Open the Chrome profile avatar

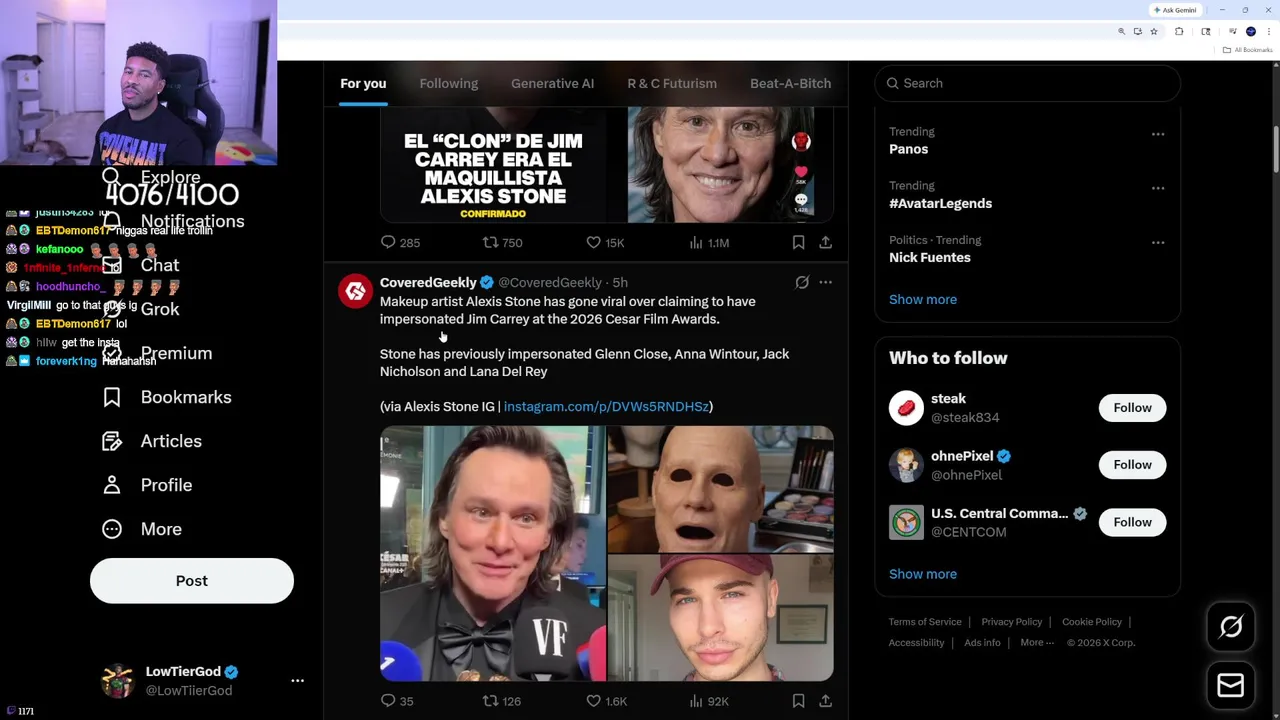1250,32
